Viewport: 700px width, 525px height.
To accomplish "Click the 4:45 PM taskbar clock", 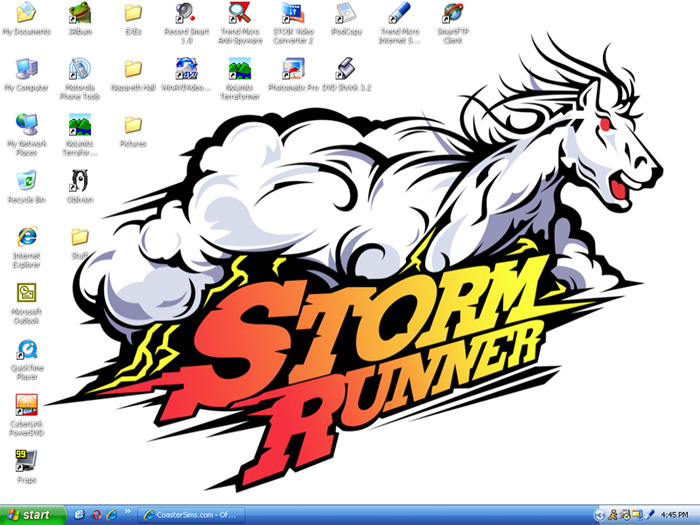I will coord(674,515).
